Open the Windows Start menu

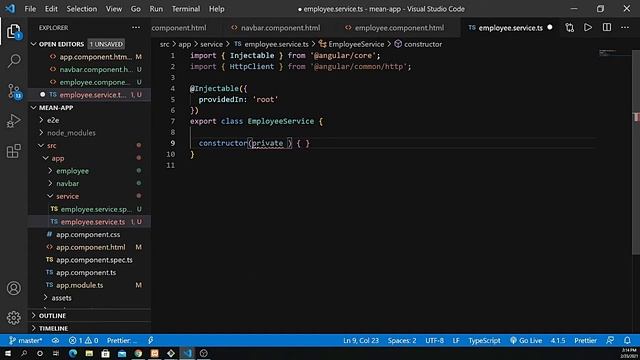(x=8, y=353)
